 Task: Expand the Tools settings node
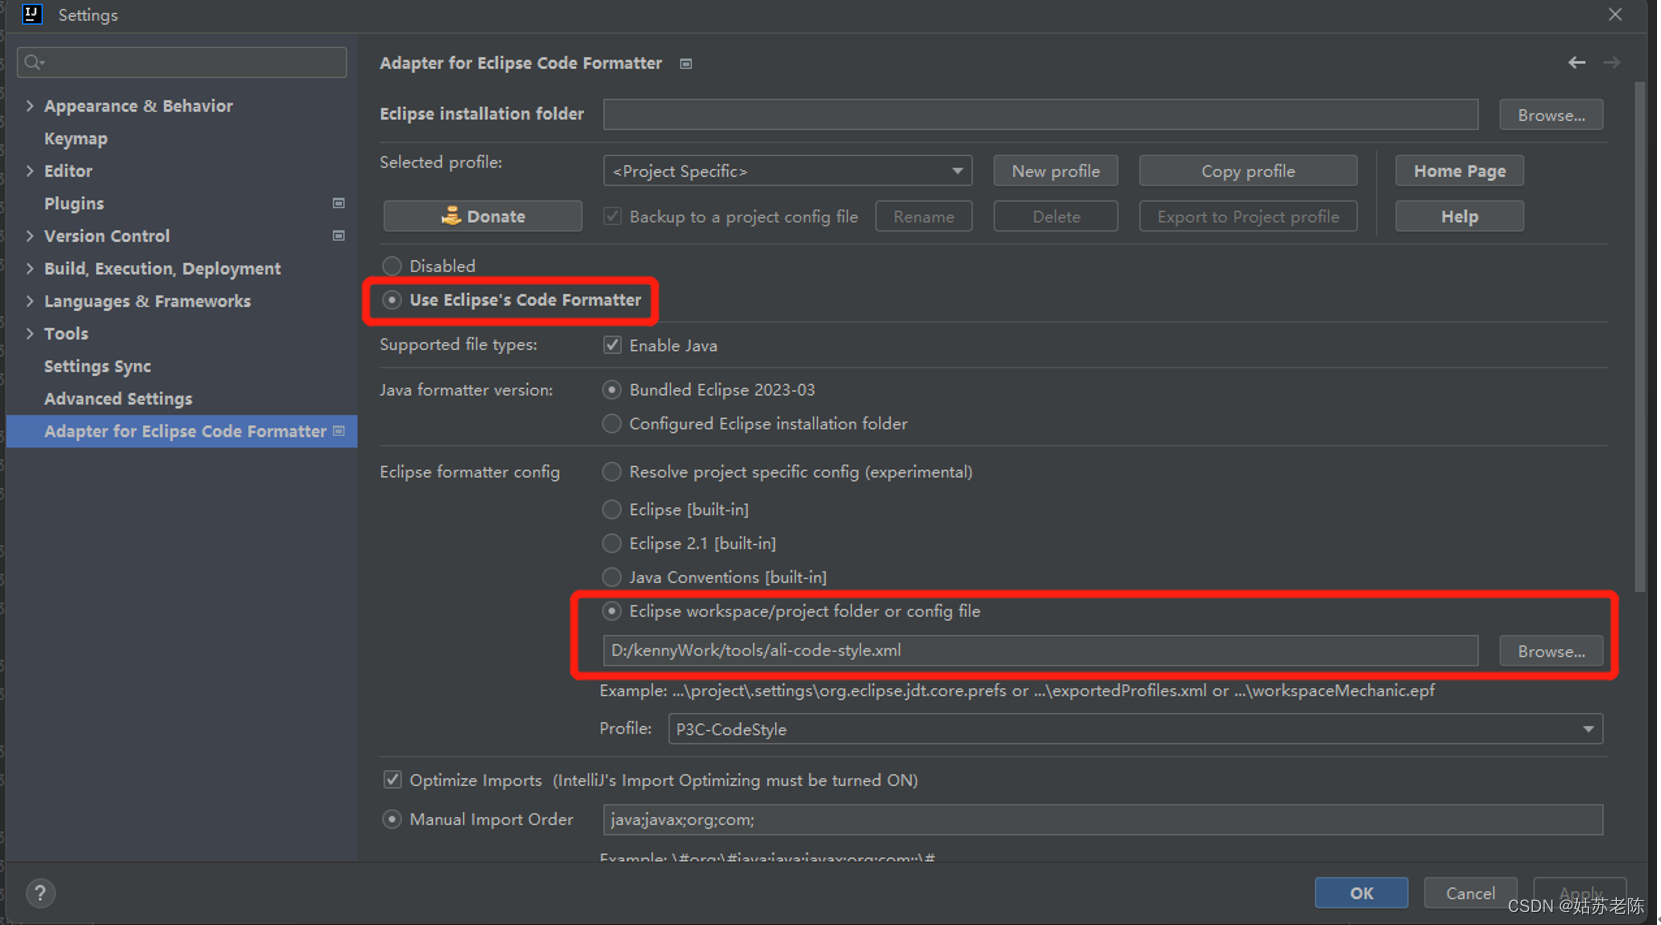point(30,333)
